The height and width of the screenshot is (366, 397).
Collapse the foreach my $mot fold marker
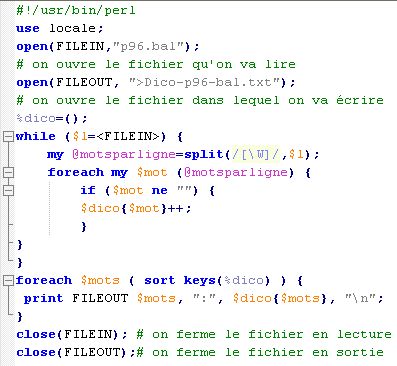[8, 173]
